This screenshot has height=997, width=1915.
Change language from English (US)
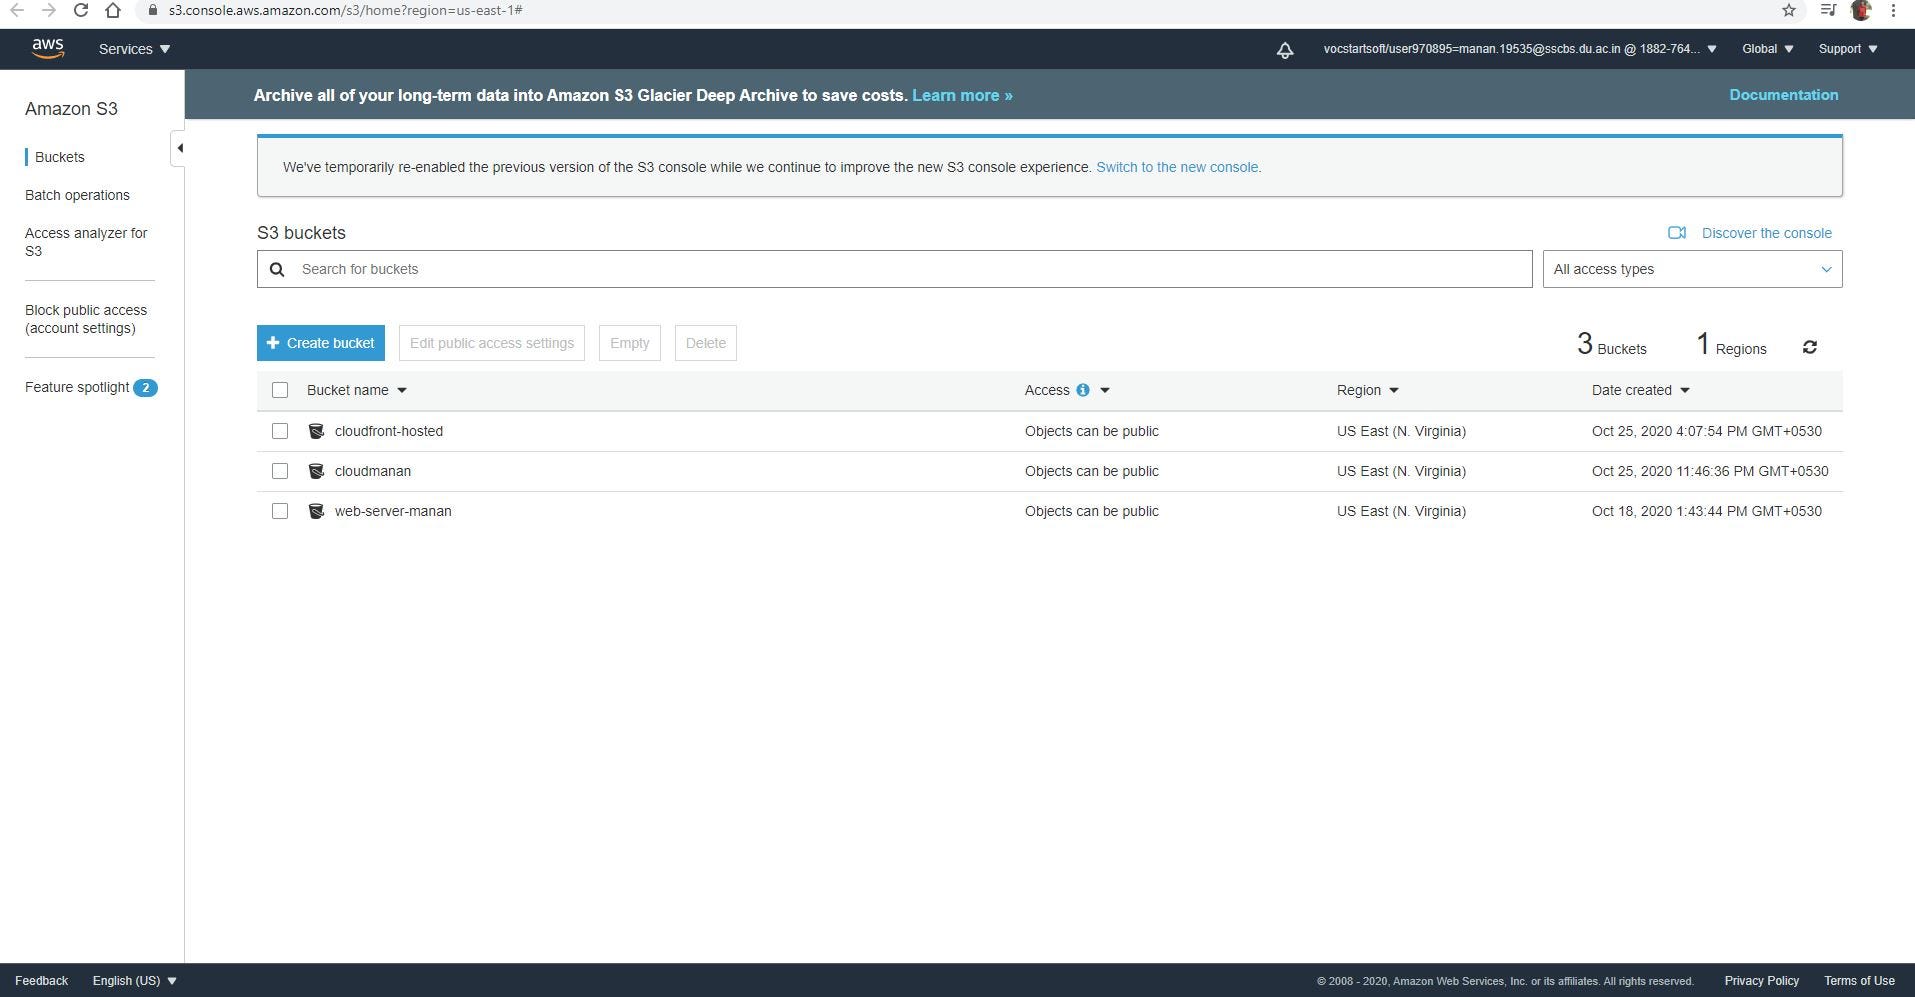pos(134,981)
